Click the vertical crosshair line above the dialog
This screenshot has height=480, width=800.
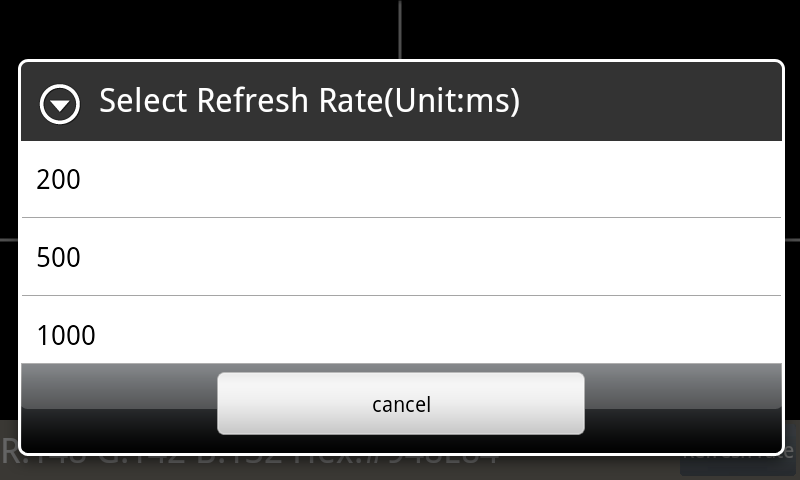(x=400, y=29)
